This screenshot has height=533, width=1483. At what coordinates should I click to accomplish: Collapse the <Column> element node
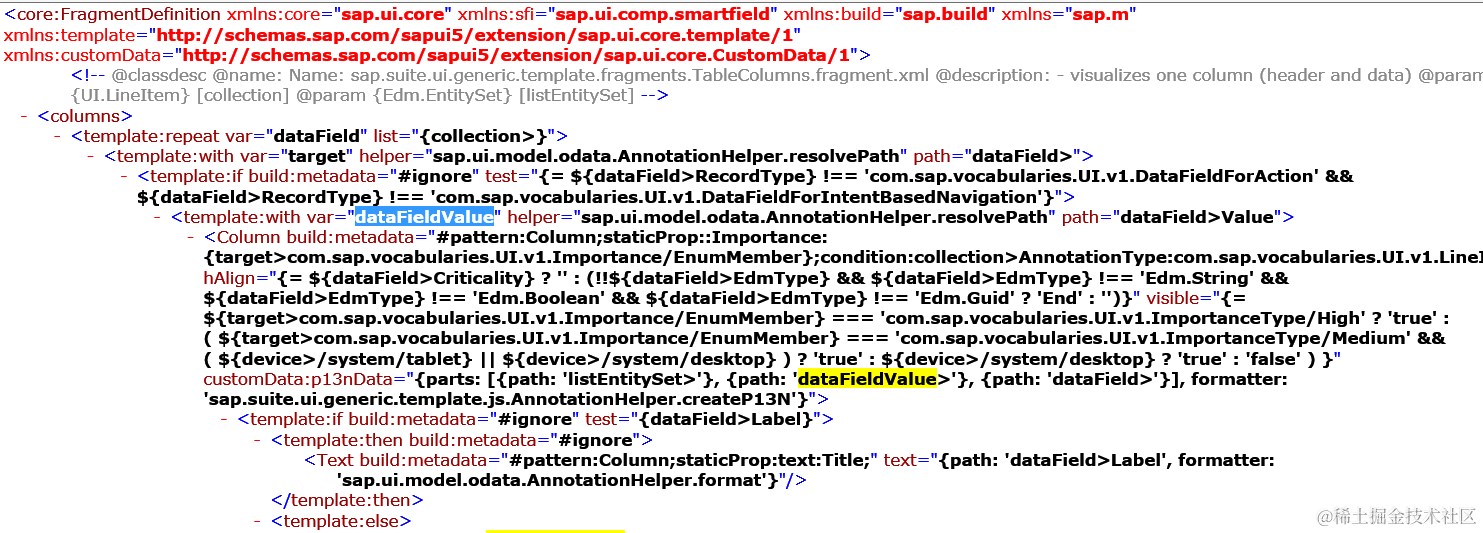click(192, 238)
